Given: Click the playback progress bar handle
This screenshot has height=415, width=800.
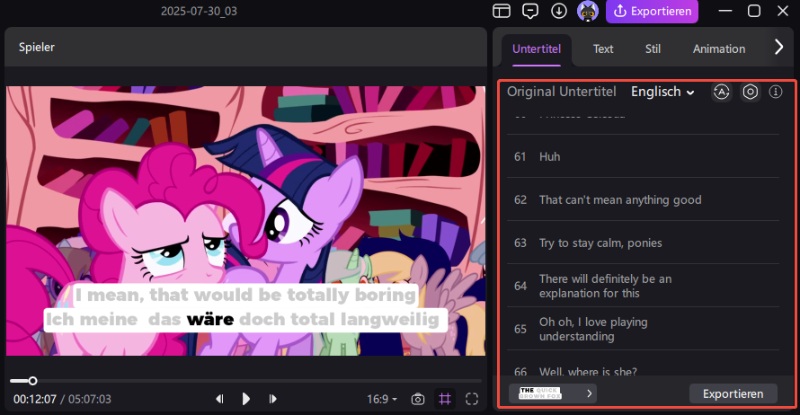Looking at the screenshot, I should pyautogui.click(x=33, y=380).
